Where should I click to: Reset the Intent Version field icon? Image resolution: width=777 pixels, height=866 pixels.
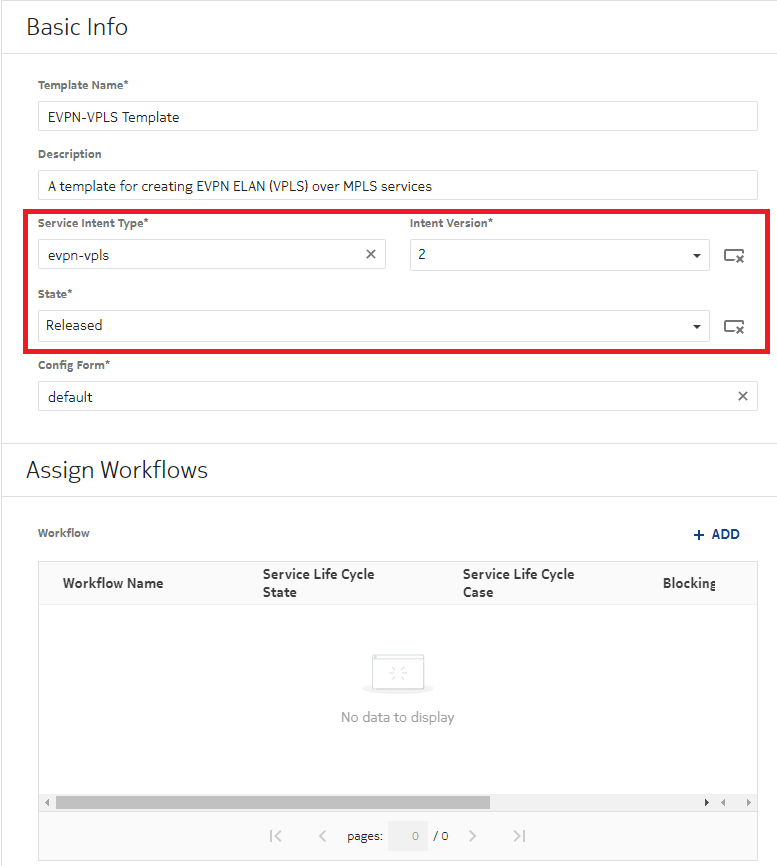tap(734, 256)
